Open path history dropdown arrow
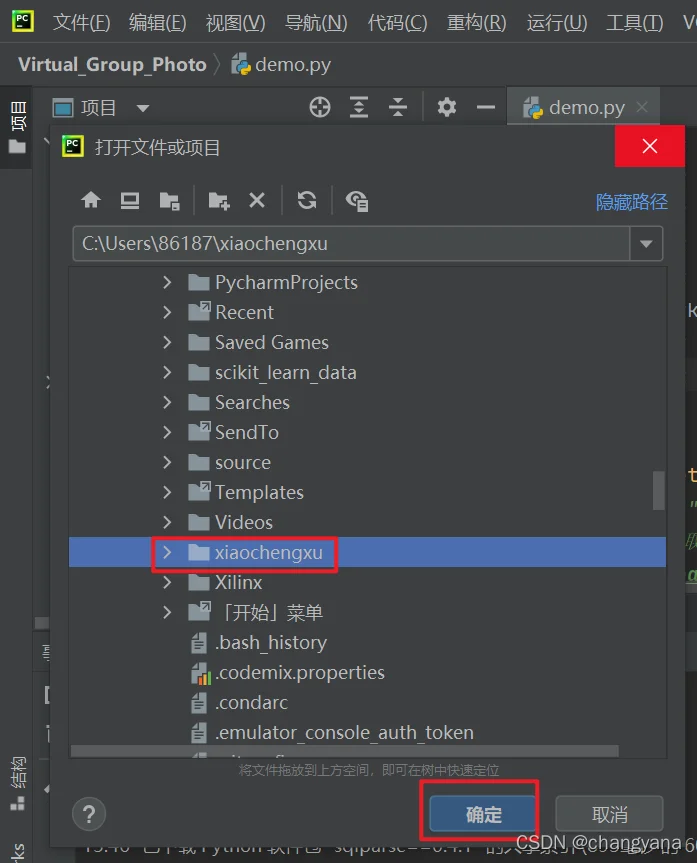 pyautogui.click(x=646, y=243)
